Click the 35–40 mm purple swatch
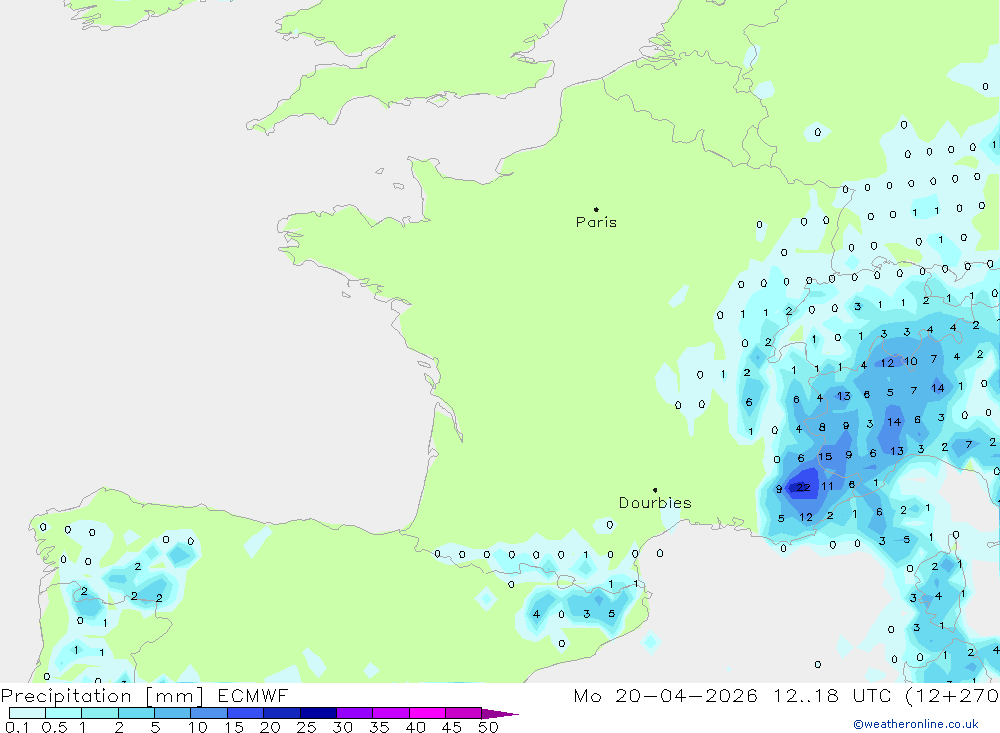 pos(391,713)
